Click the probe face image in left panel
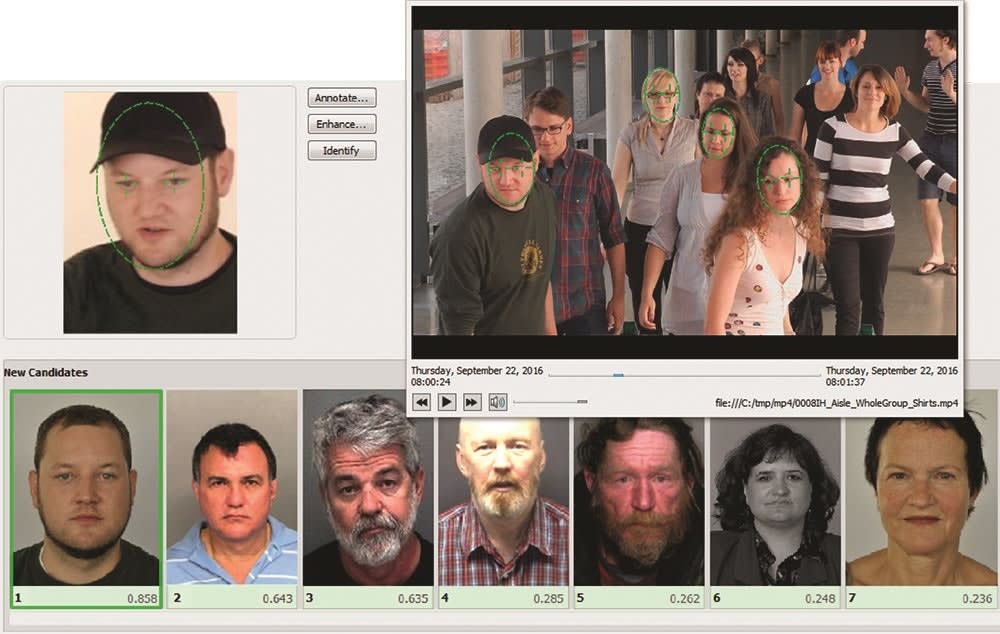The image size is (1000, 634). pos(150,212)
